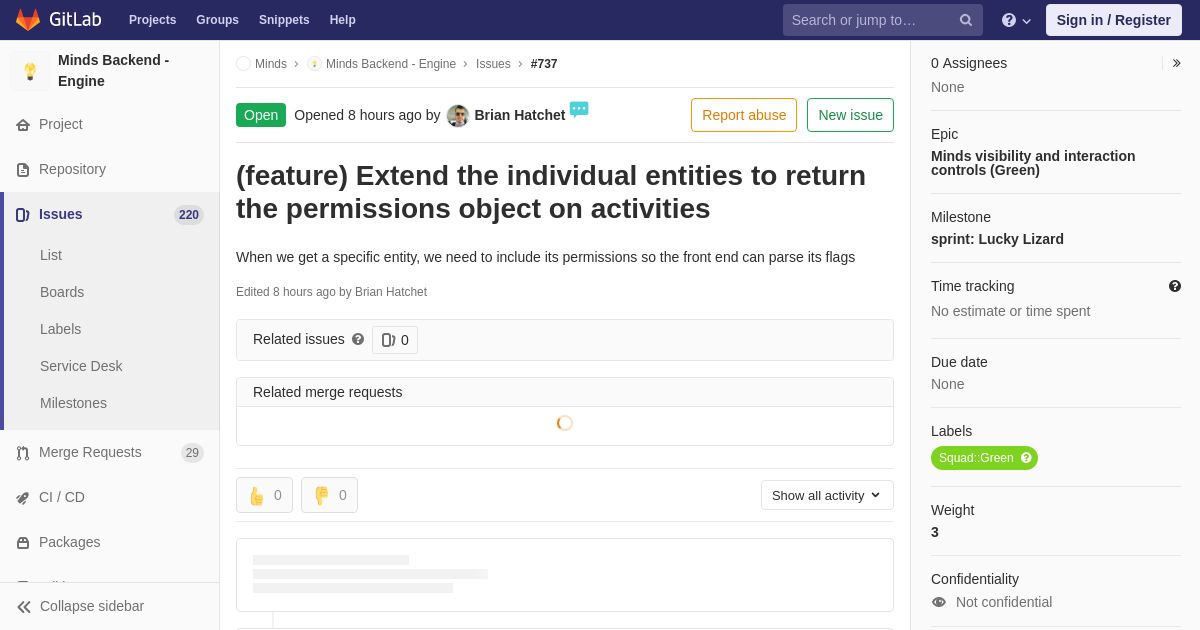Click the thumbs up reaction
The height and width of the screenshot is (630, 1200).
[x=264, y=495]
